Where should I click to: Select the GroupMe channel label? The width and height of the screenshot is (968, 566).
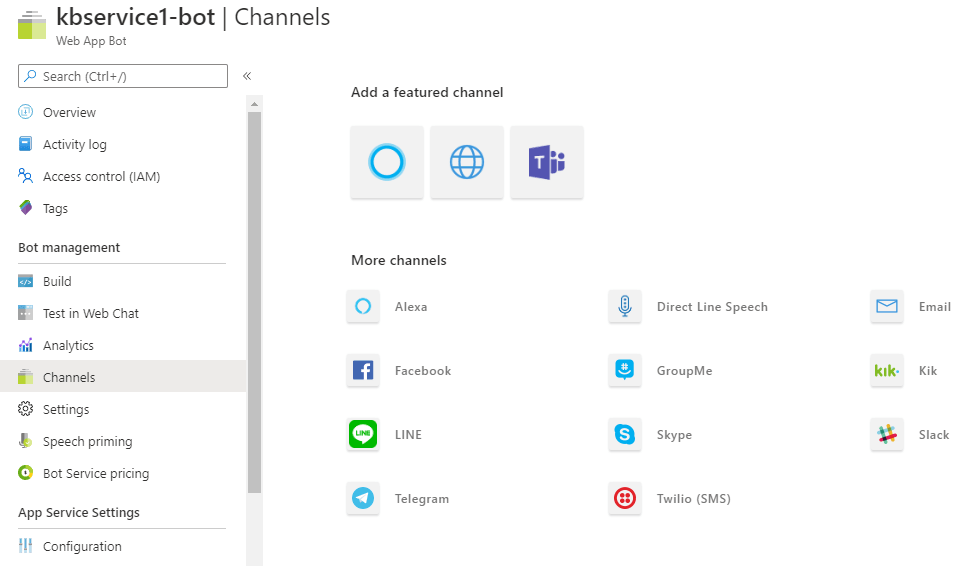click(x=685, y=371)
